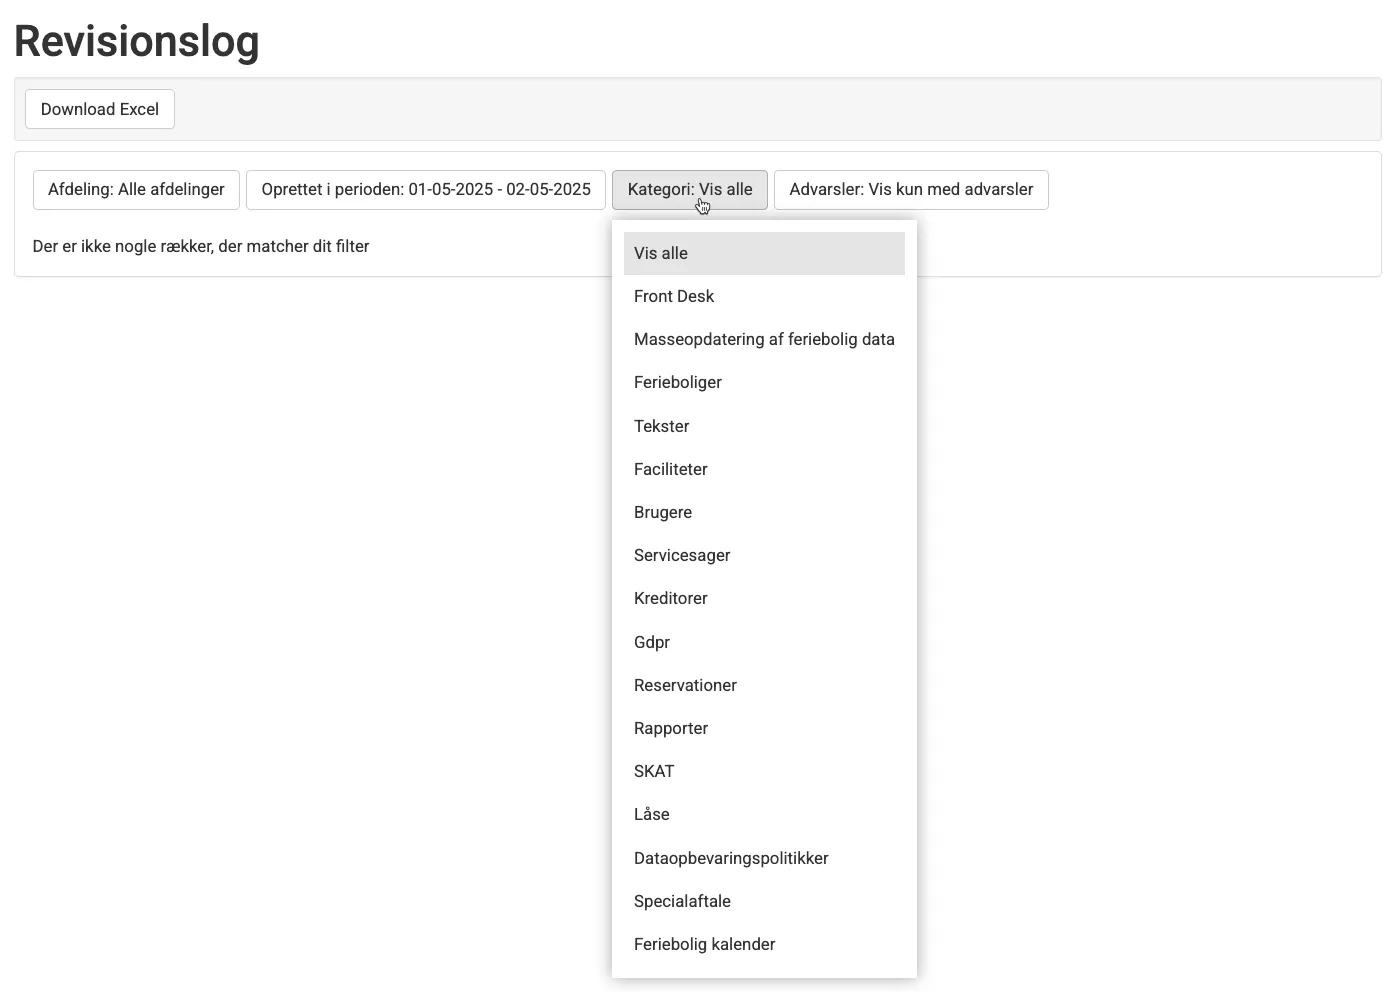Filter by the Brugere category
Image resolution: width=1388 pixels, height=992 pixels.
tap(663, 512)
